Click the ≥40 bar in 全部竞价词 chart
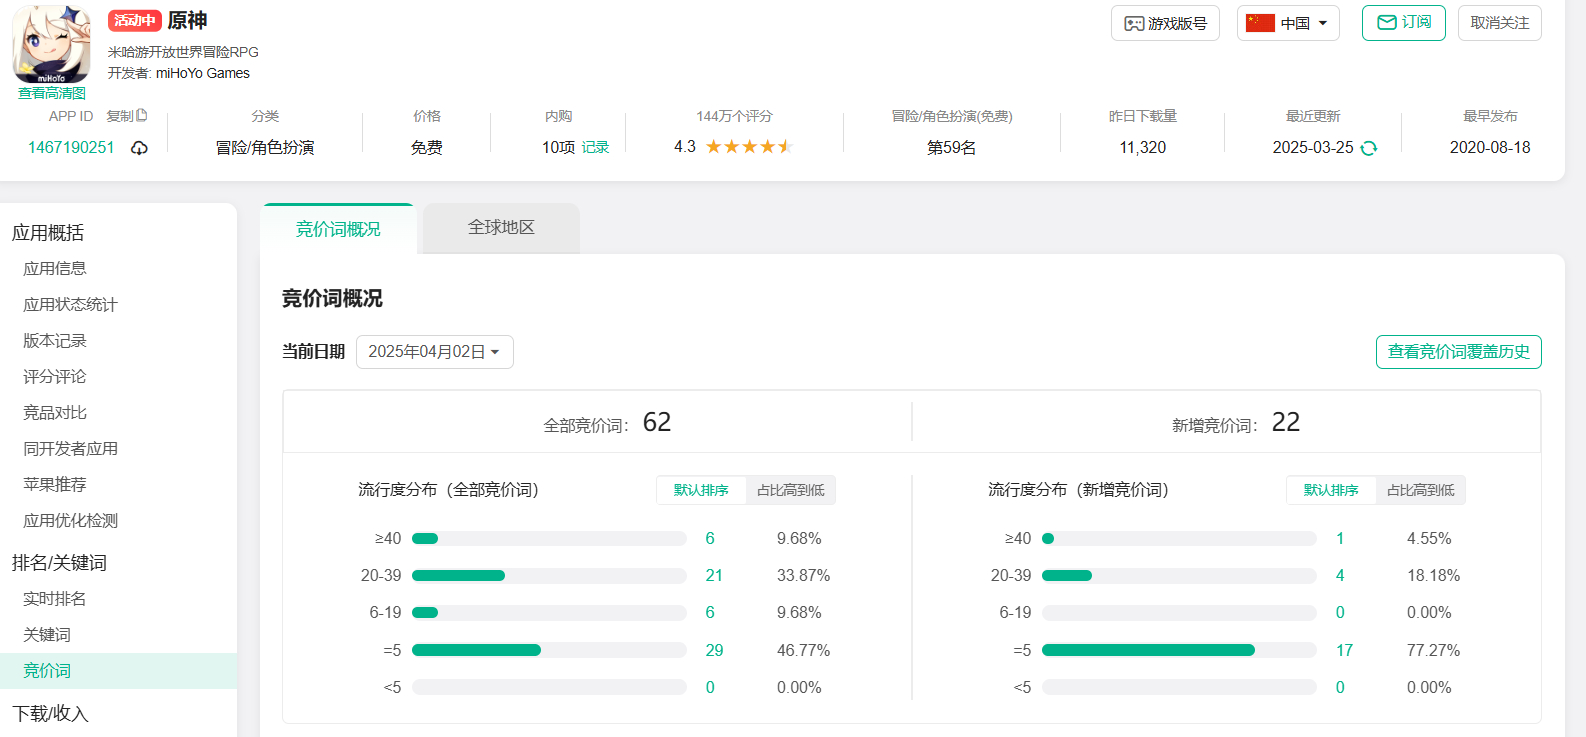The height and width of the screenshot is (737, 1586). pyautogui.click(x=549, y=538)
